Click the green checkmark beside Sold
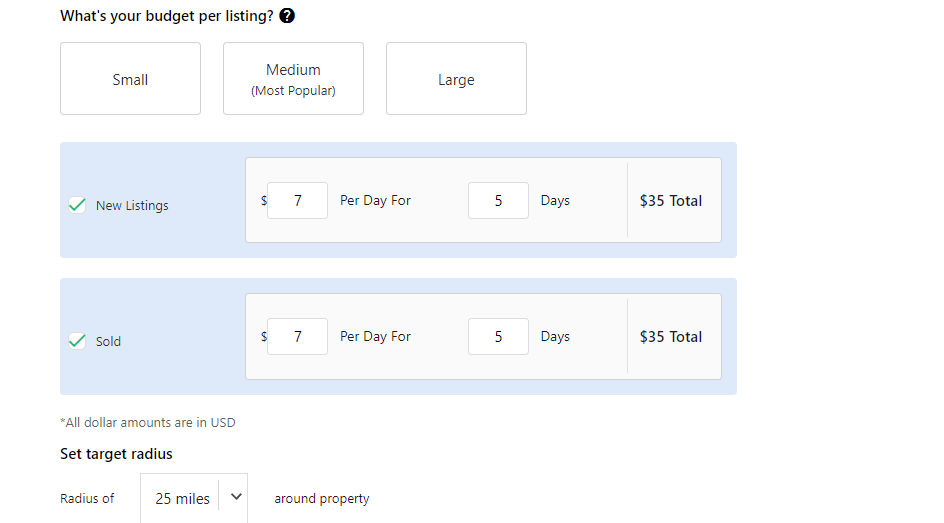Screen dimensions: 944x523 [x=77, y=341]
